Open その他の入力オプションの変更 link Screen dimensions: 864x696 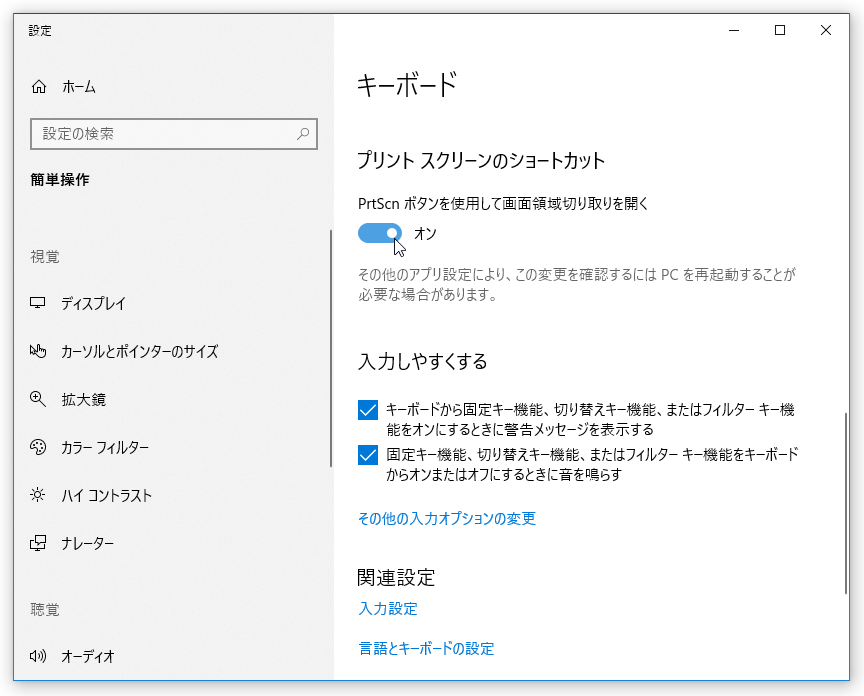tap(447, 519)
